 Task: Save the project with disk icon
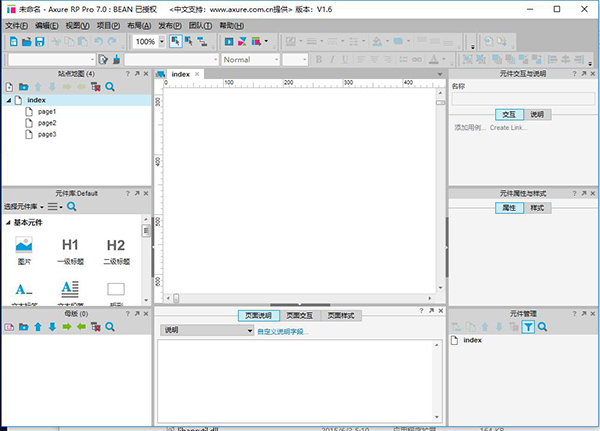coord(40,41)
